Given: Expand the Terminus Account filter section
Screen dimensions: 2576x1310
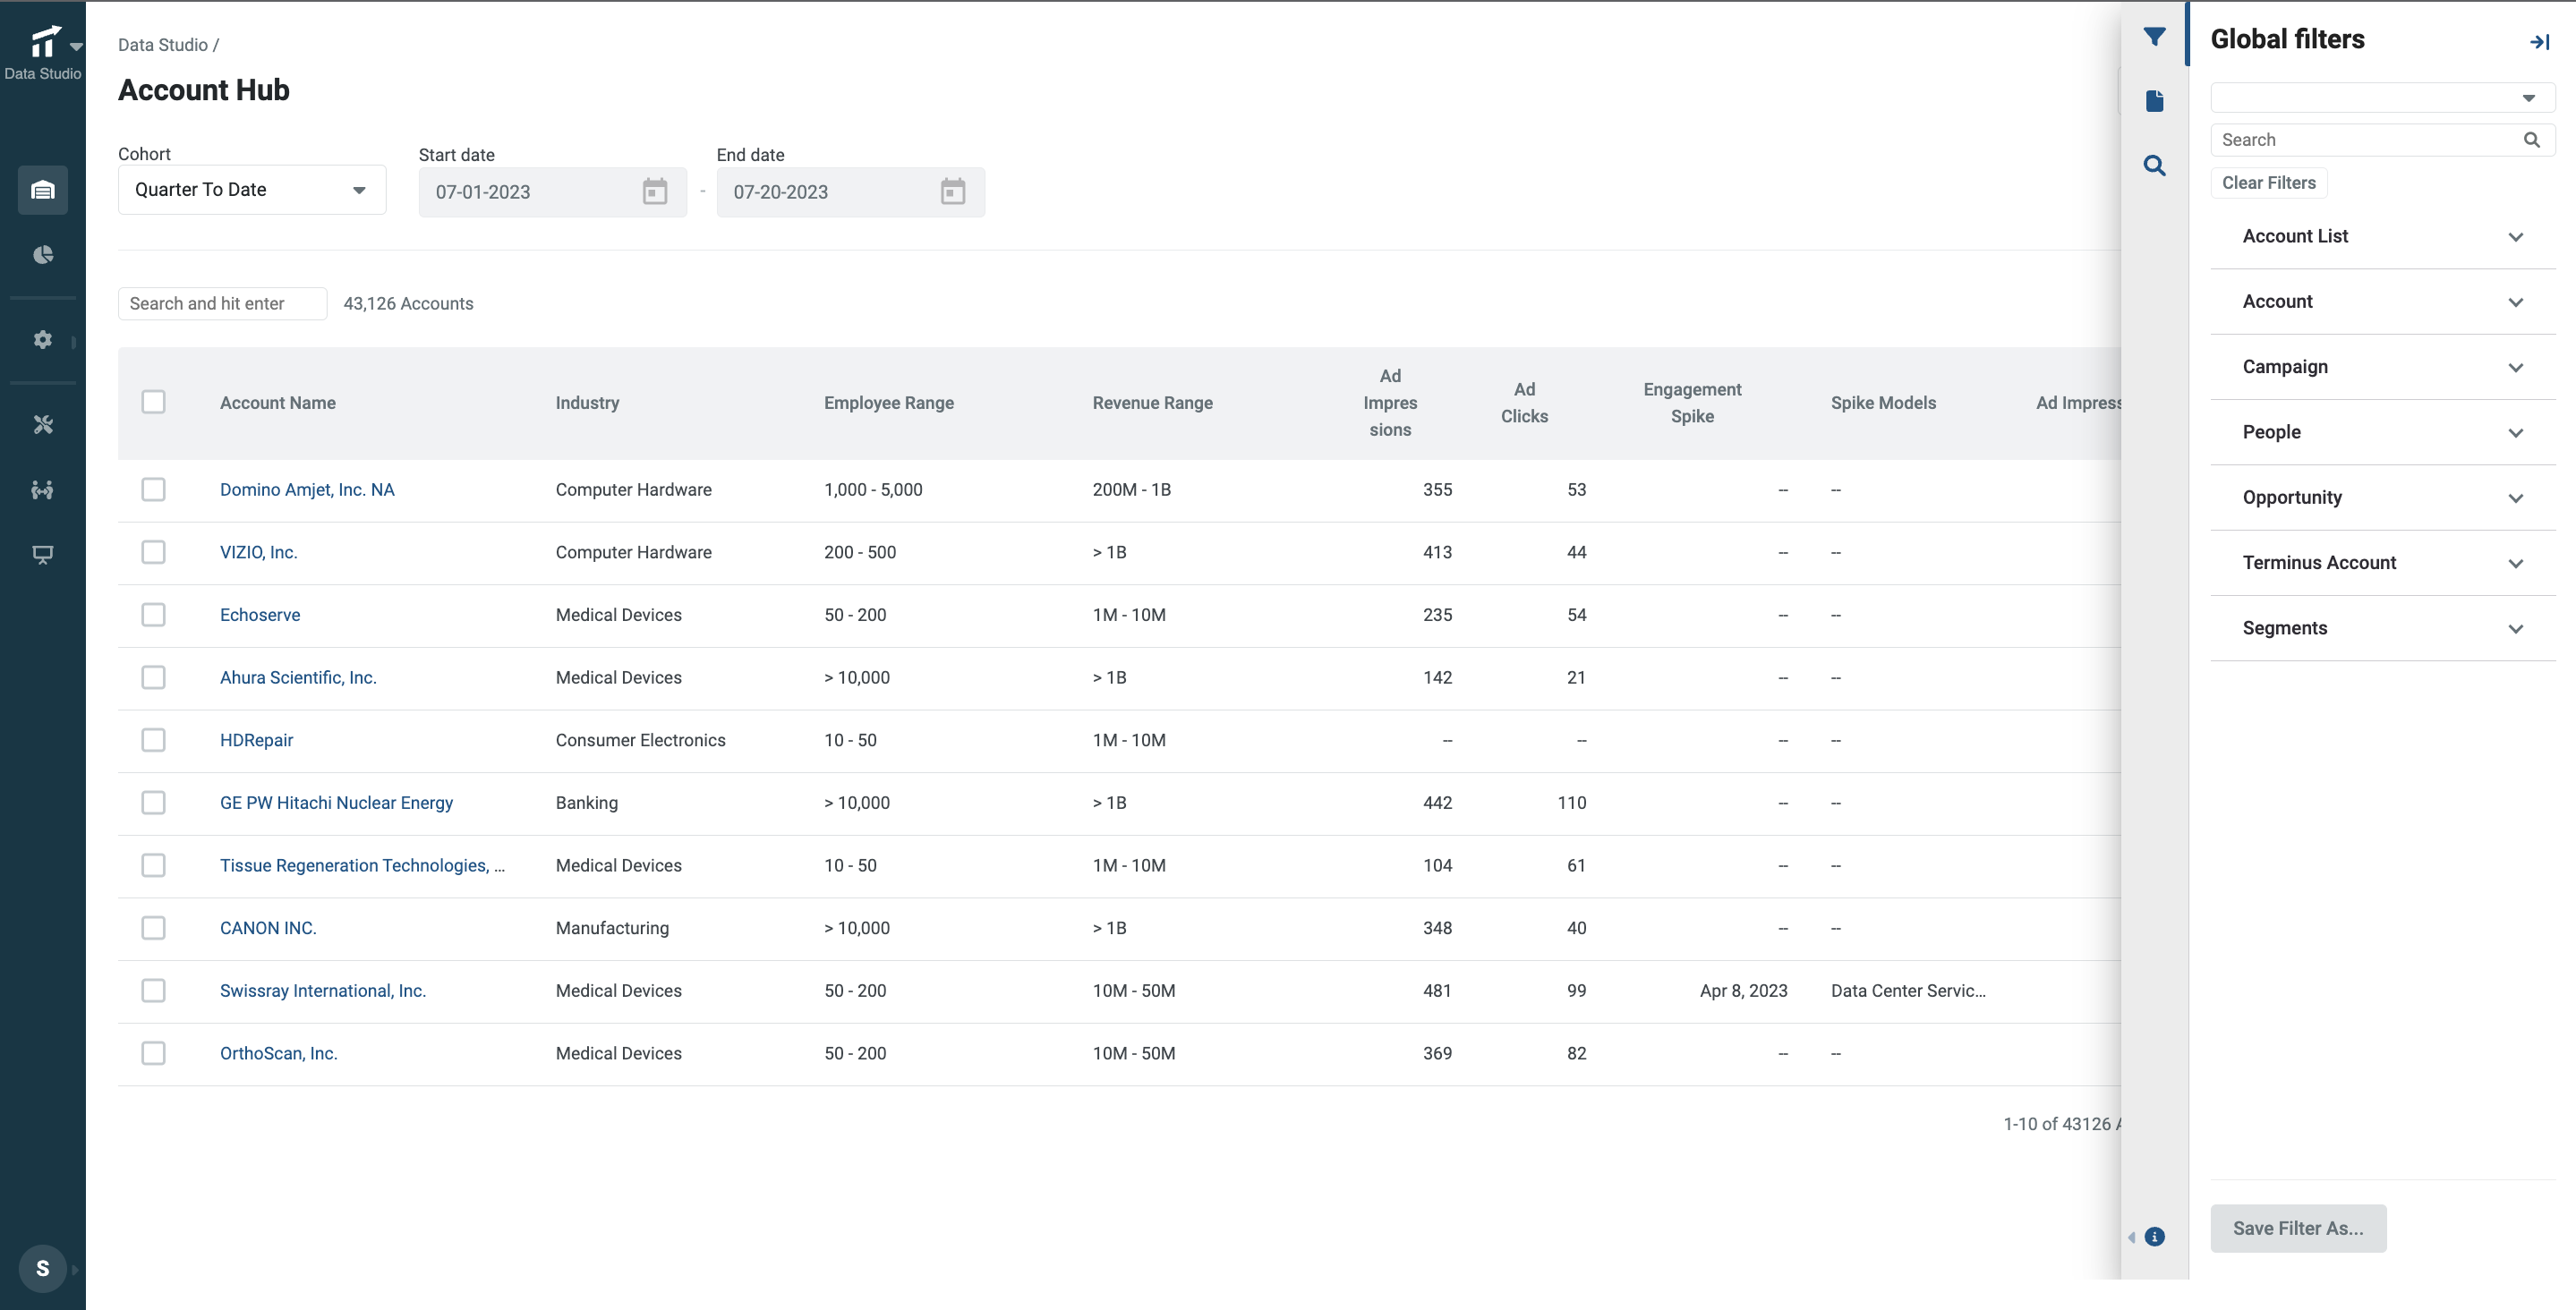Looking at the screenshot, I should tap(2382, 563).
